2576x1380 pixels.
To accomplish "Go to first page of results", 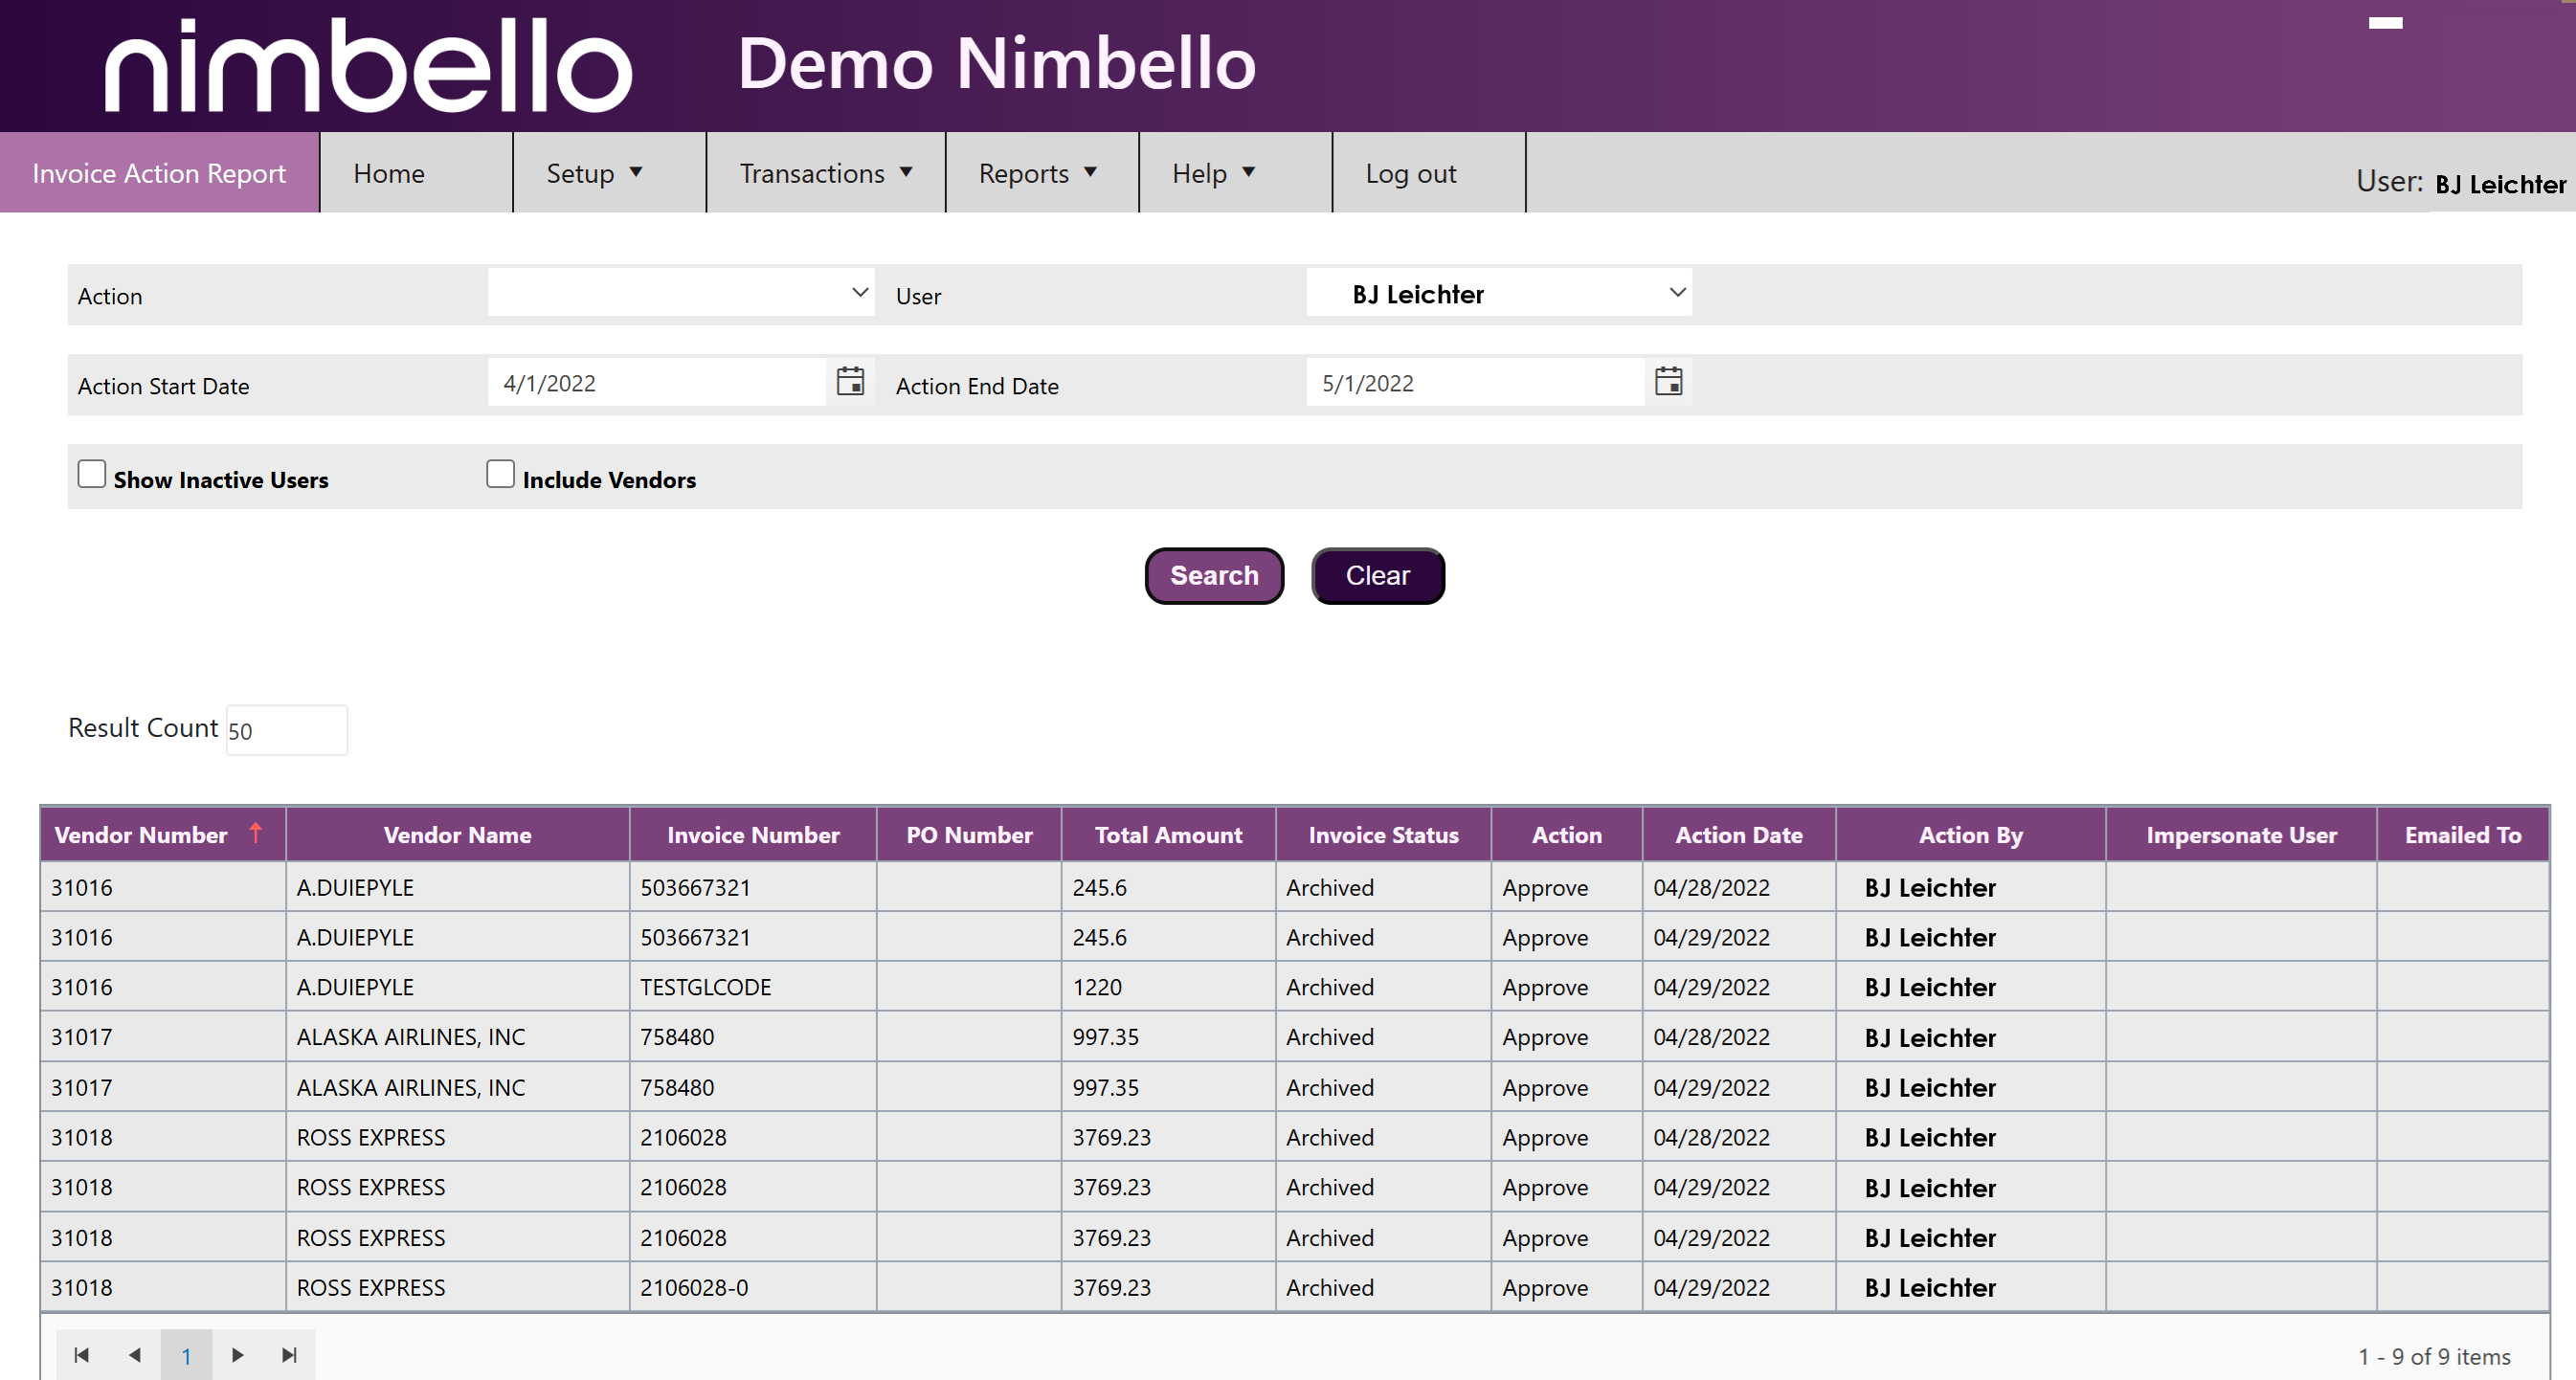I will pyautogui.click(x=82, y=1355).
